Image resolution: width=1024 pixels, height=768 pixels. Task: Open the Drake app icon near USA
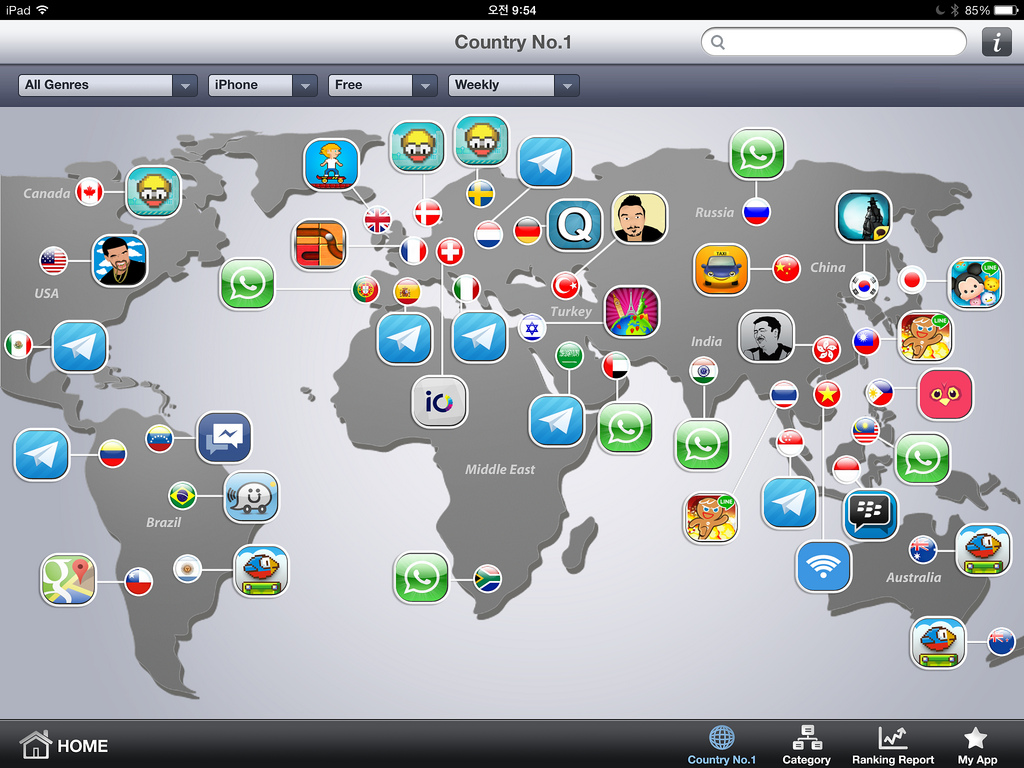120,261
